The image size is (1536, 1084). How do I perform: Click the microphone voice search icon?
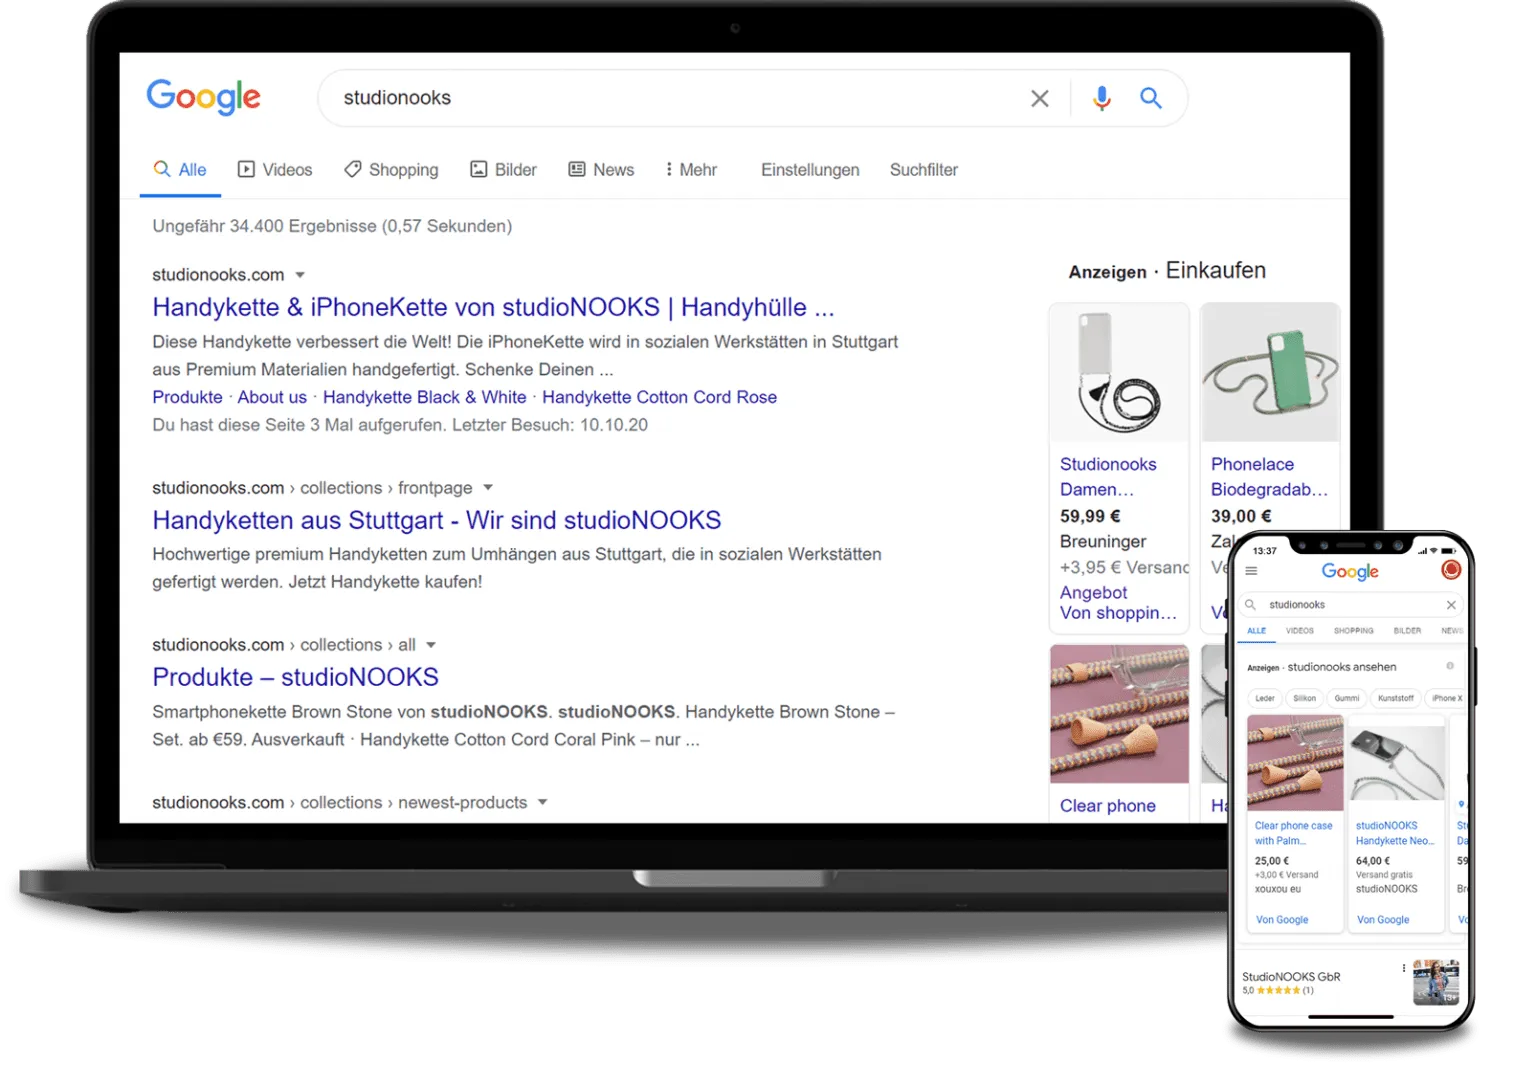(1101, 98)
